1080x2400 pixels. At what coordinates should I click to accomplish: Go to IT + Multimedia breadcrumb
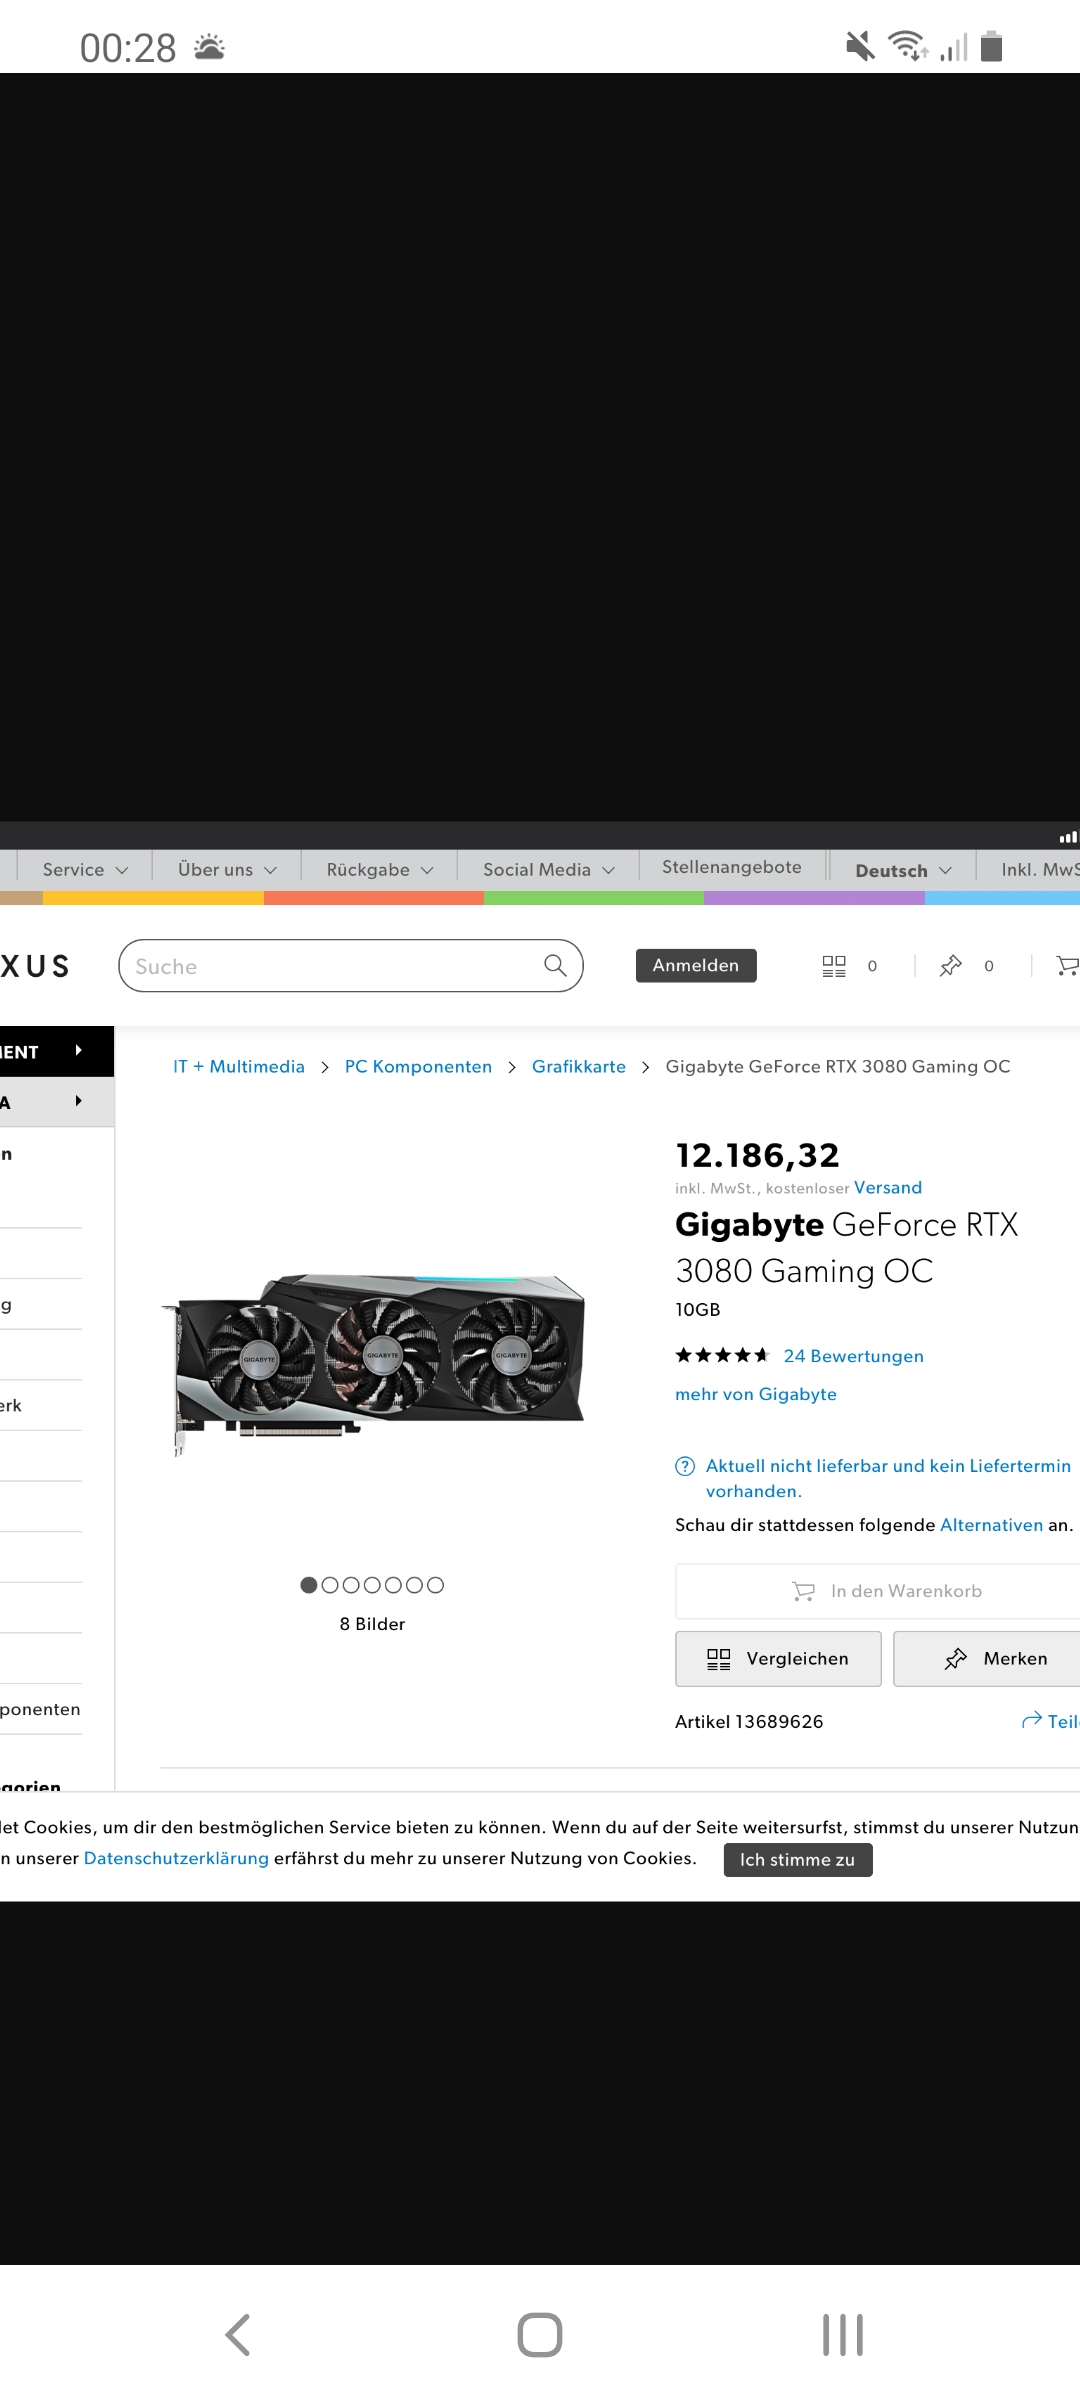coord(239,1066)
